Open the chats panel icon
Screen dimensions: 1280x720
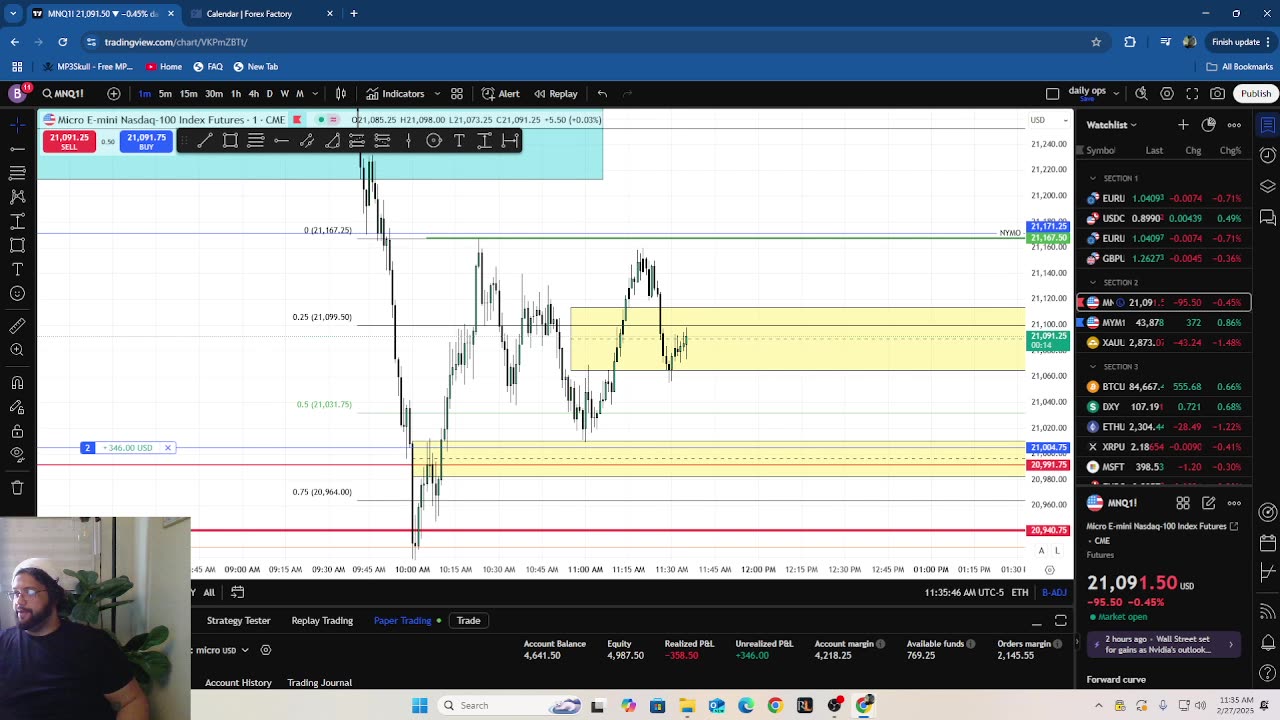[1267, 217]
